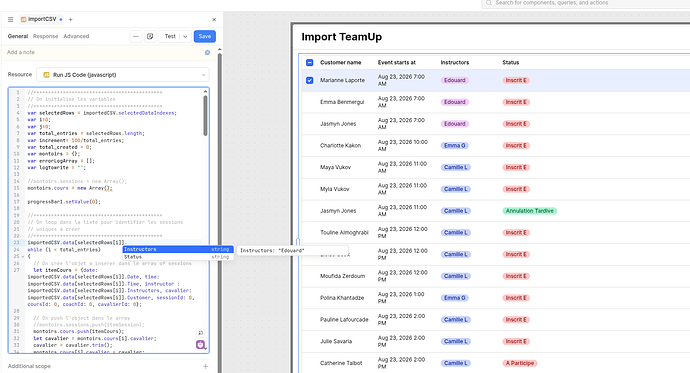
Task: Open the Resource dropdown Run JS Code
Action: pos(123,75)
